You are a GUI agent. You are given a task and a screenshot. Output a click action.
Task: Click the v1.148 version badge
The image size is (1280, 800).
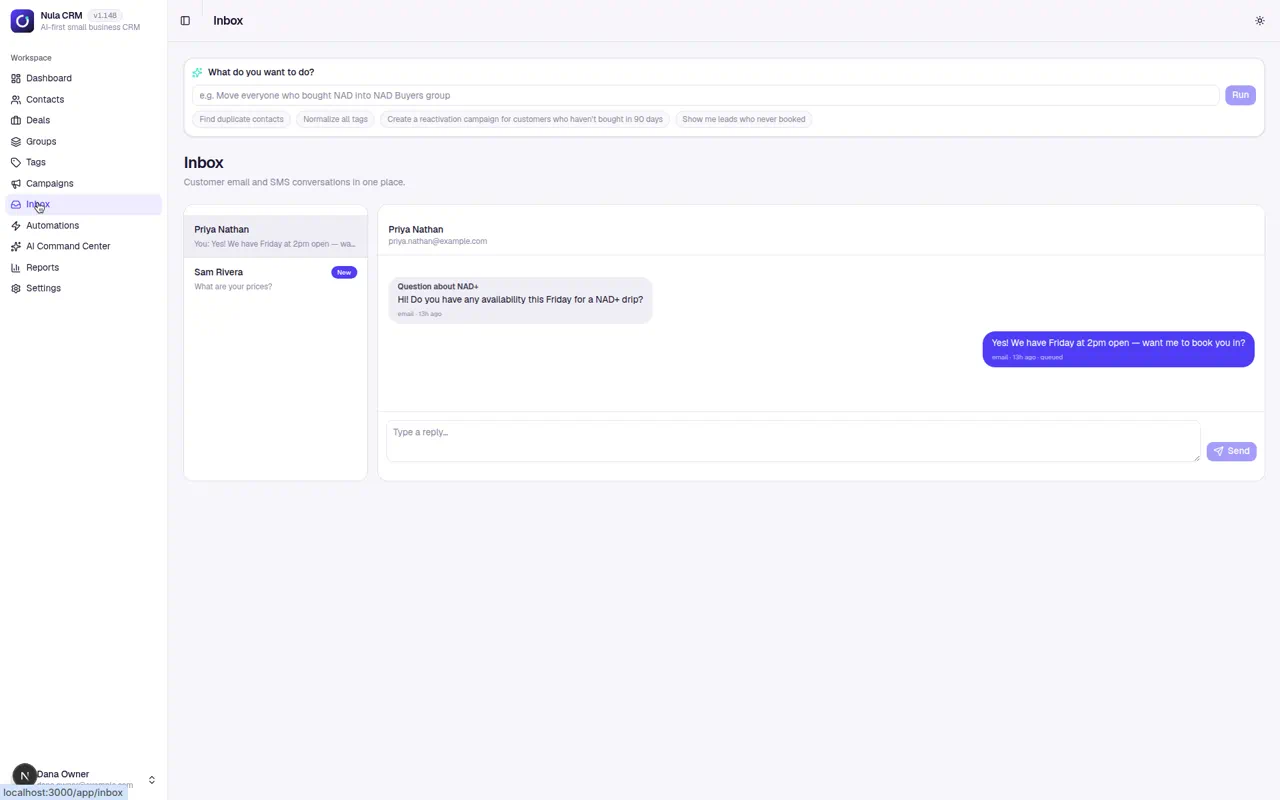pos(105,15)
